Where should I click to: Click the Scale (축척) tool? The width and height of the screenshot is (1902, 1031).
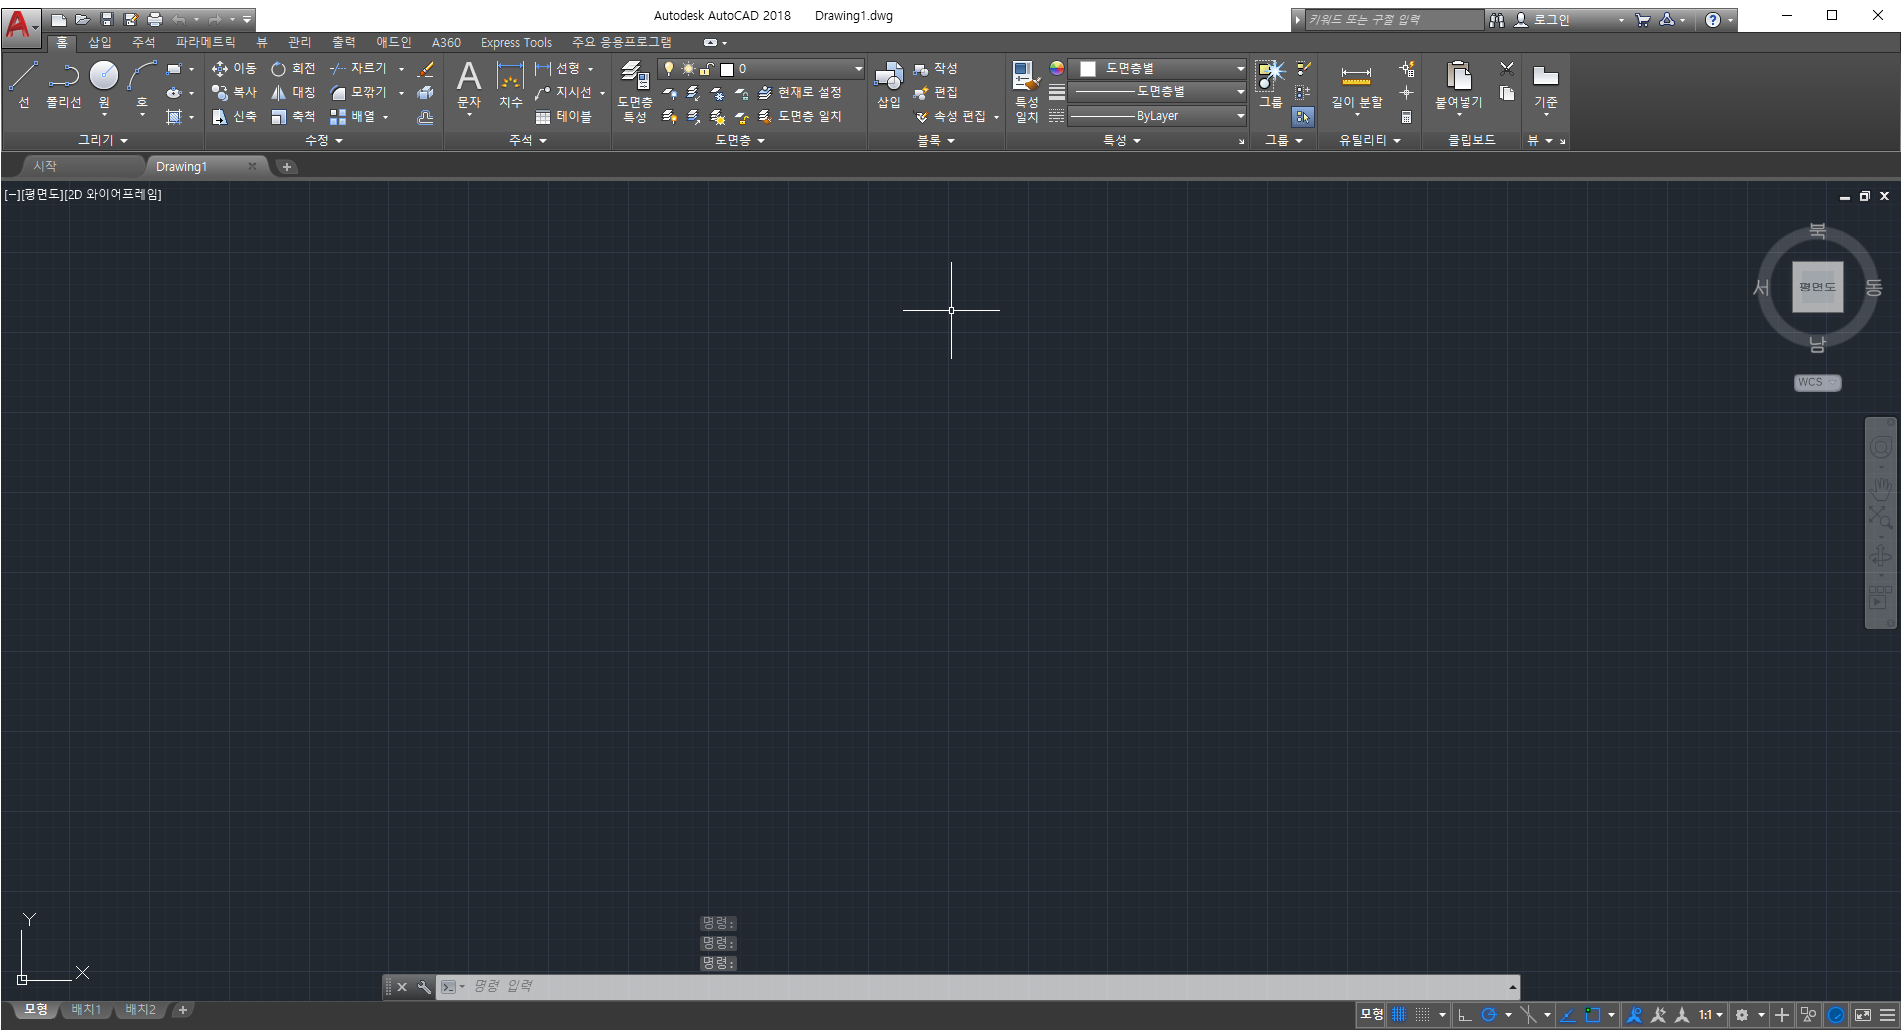click(293, 117)
